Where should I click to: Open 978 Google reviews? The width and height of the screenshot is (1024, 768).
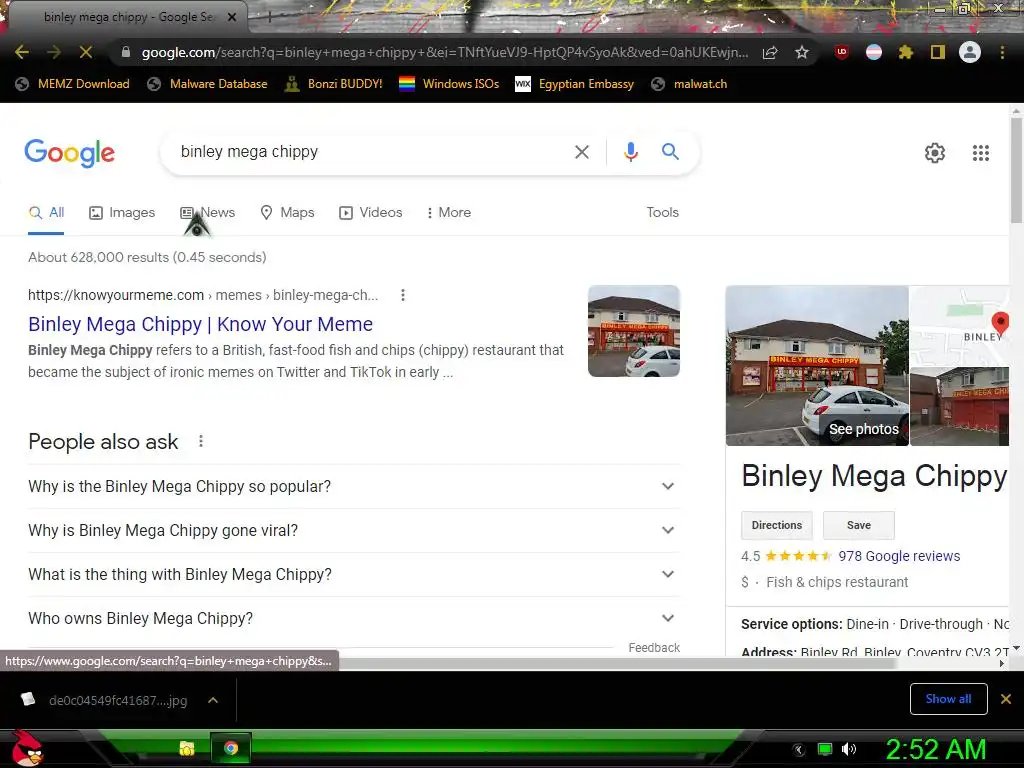[x=899, y=556]
